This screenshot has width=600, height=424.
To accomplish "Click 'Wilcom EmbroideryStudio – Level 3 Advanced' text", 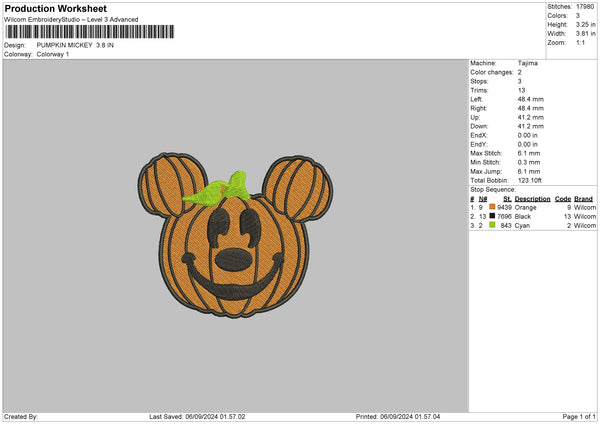I will 71,20.
